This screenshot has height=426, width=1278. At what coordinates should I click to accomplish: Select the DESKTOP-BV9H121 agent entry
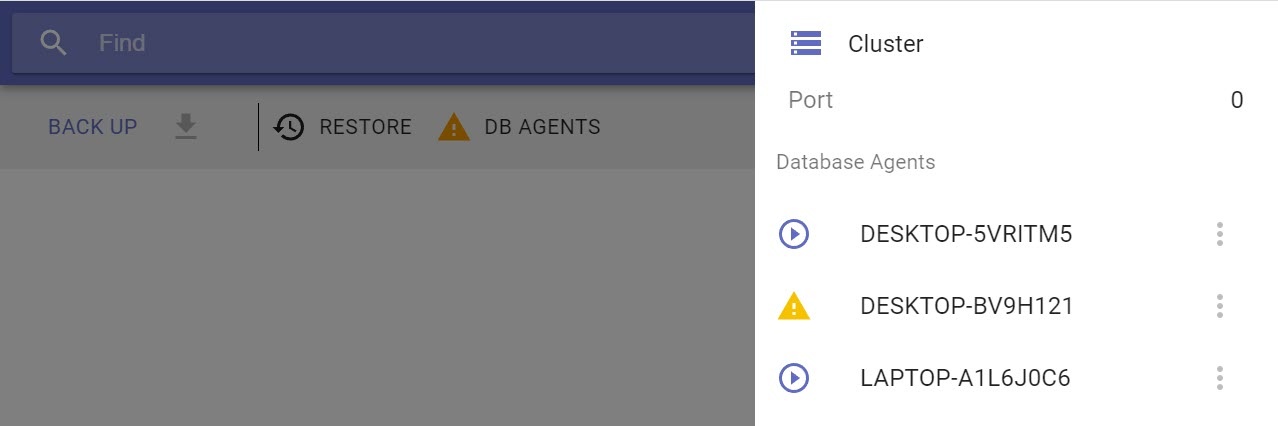tap(966, 306)
